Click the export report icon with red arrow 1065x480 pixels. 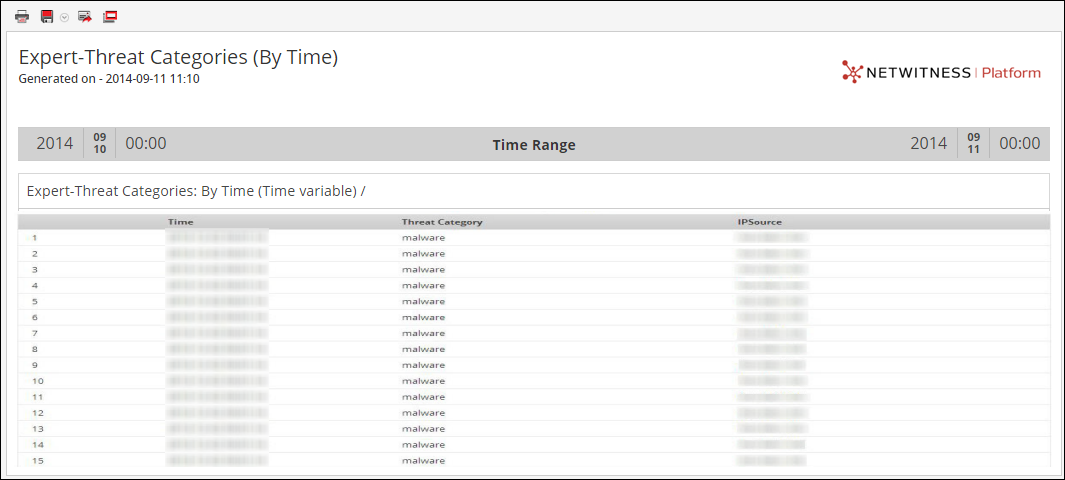[85, 17]
